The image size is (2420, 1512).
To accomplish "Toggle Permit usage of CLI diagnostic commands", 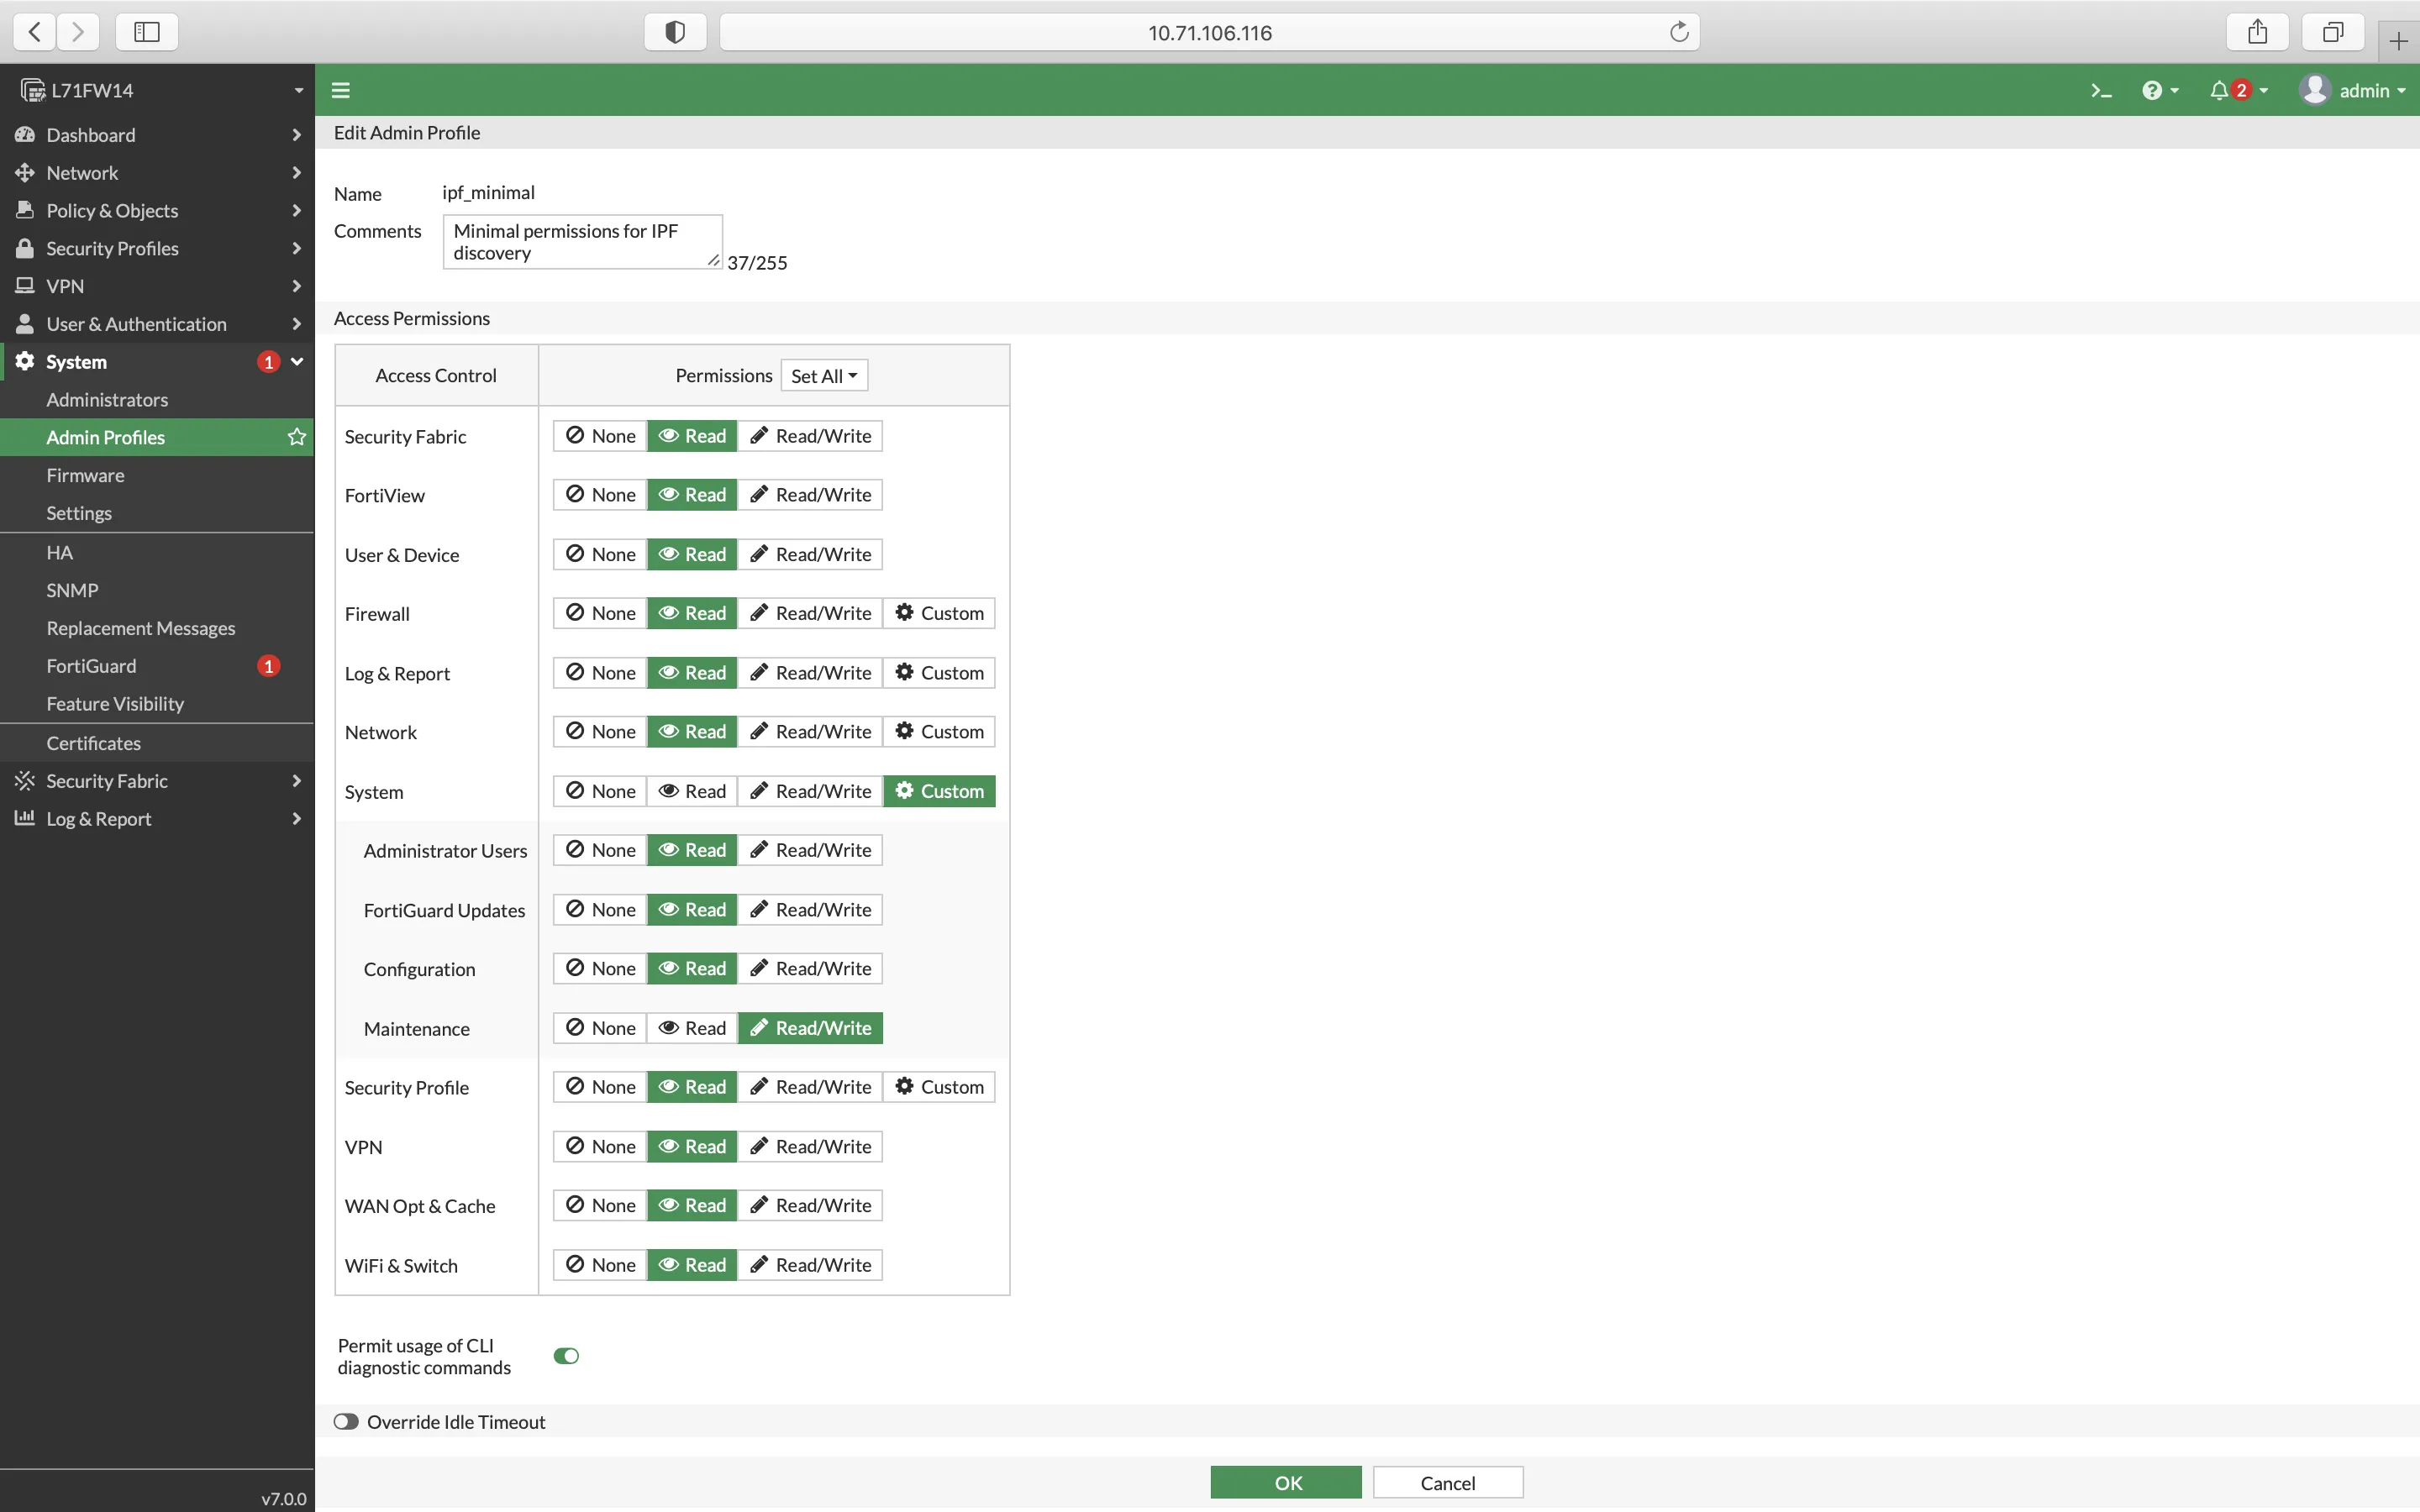I will pos(566,1356).
